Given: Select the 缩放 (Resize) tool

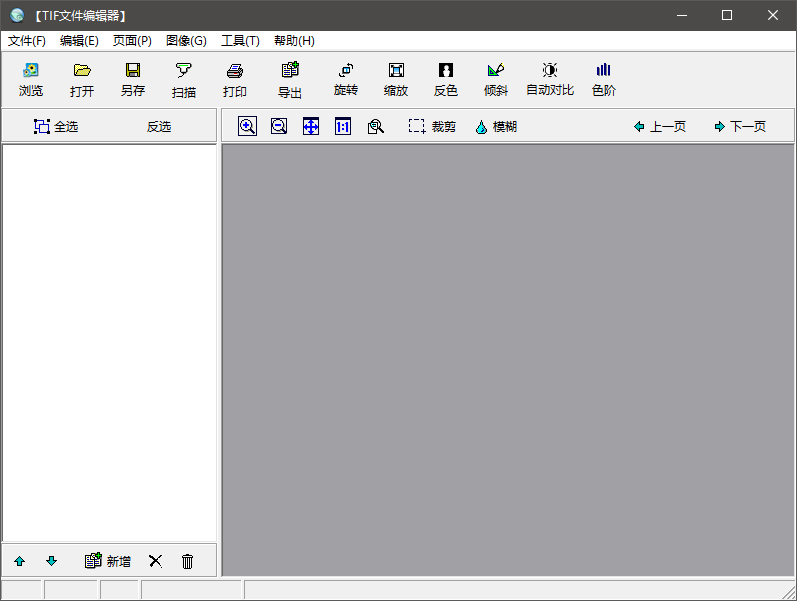Looking at the screenshot, I should click(396, 79).
